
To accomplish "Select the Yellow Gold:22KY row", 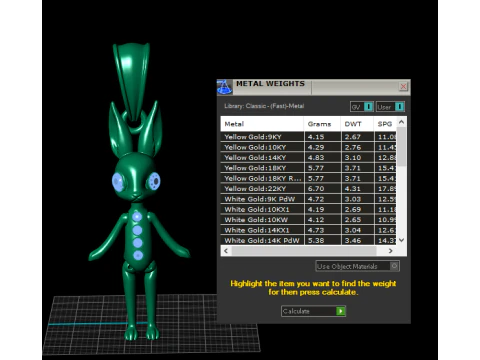I will point(308,188).
